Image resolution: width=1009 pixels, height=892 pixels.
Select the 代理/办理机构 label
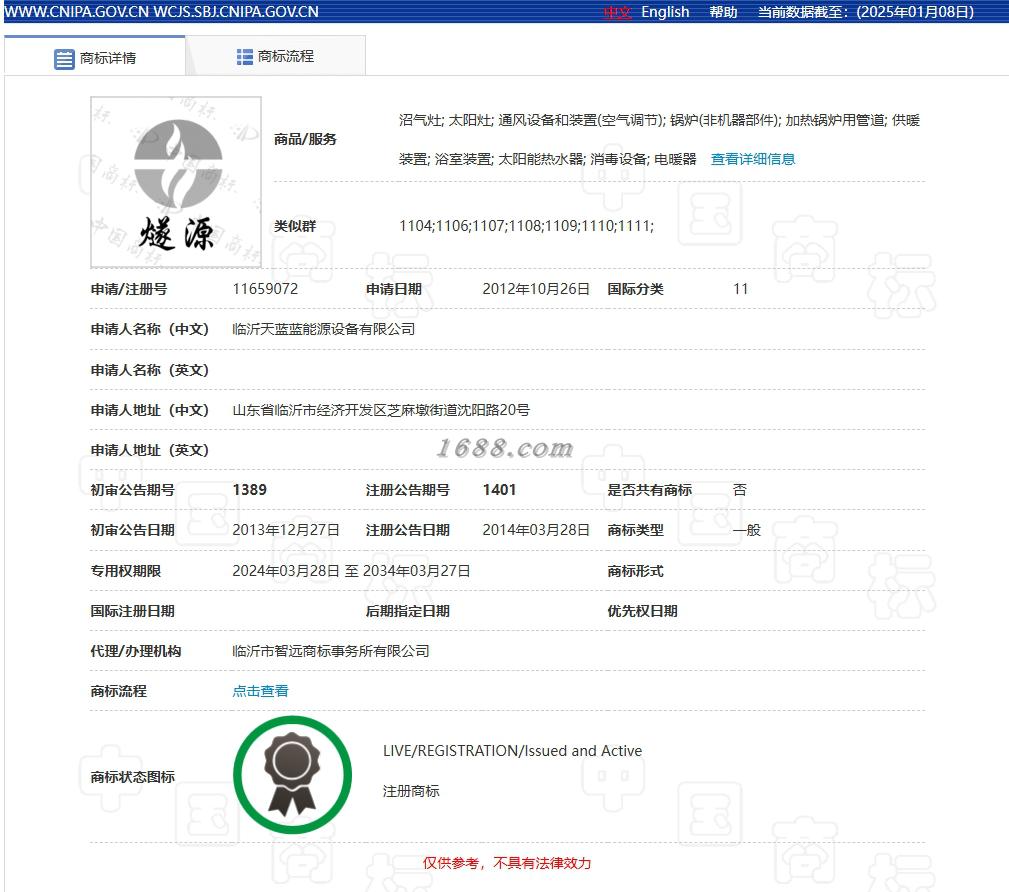pyautogui.click(x=136, y=651)
